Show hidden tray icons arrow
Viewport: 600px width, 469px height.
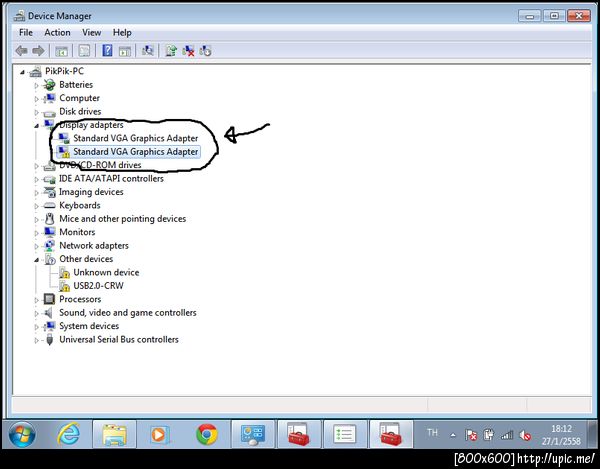pos(453,435)
